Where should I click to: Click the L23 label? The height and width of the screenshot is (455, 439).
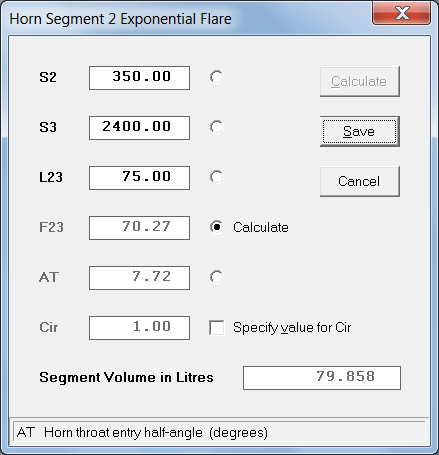(x=51, y=177)
